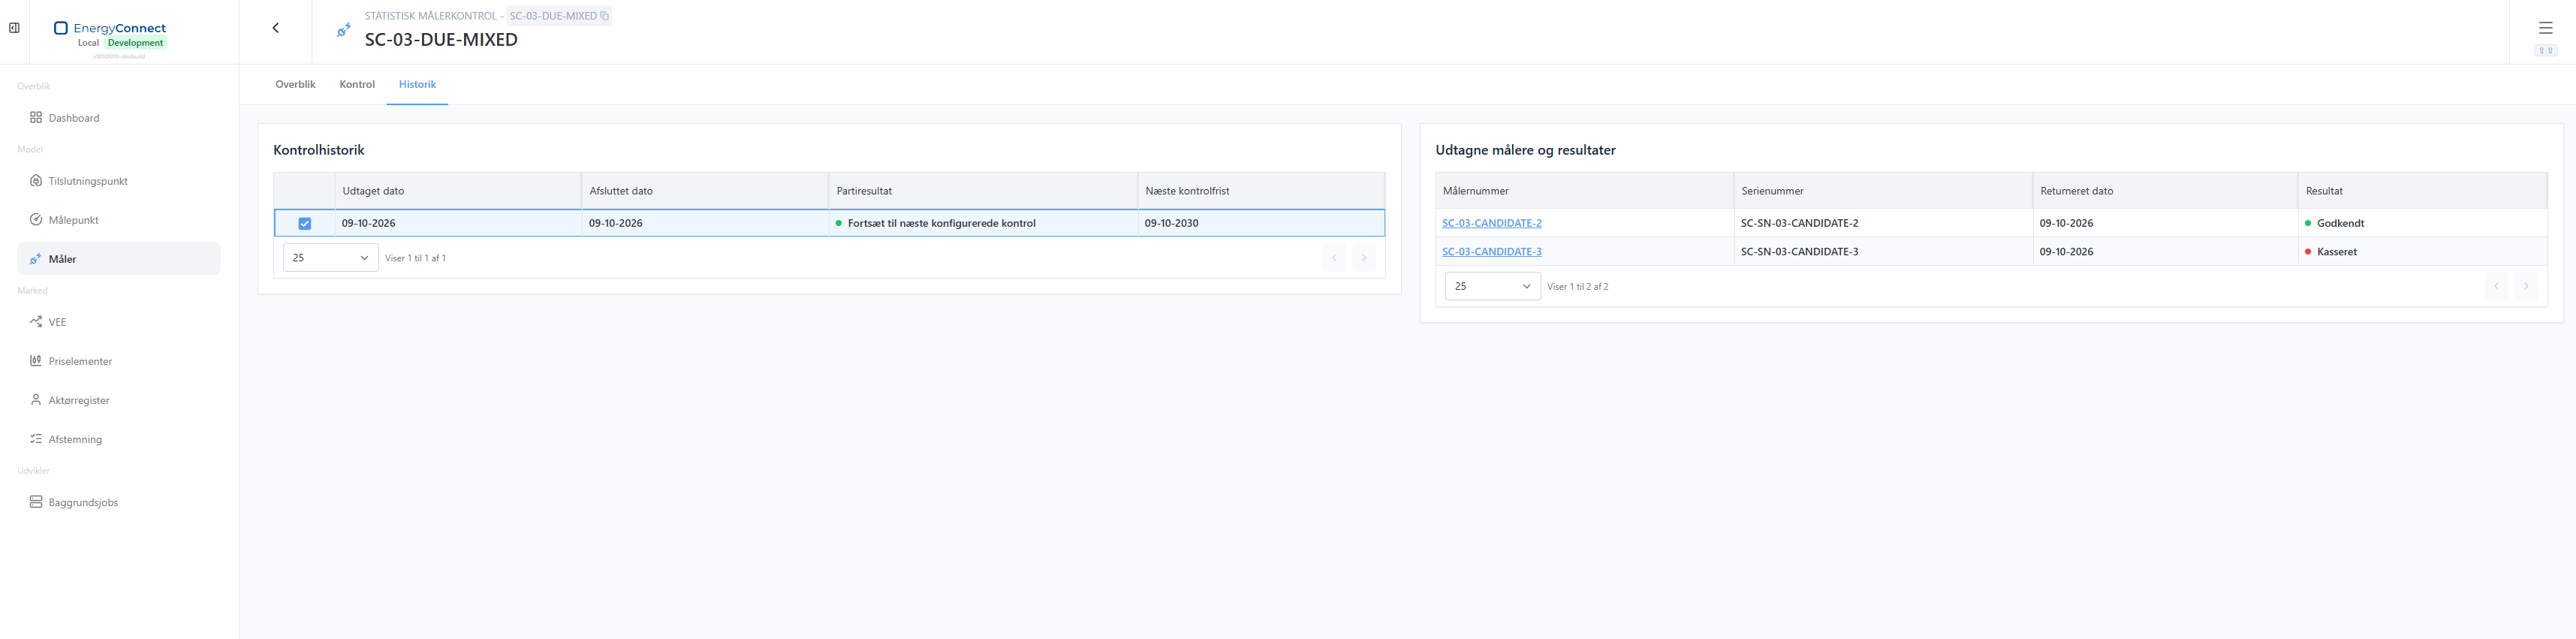
Task: Go to previous page in Kontrolhistorik table
Action: [x=1334, y=258]
